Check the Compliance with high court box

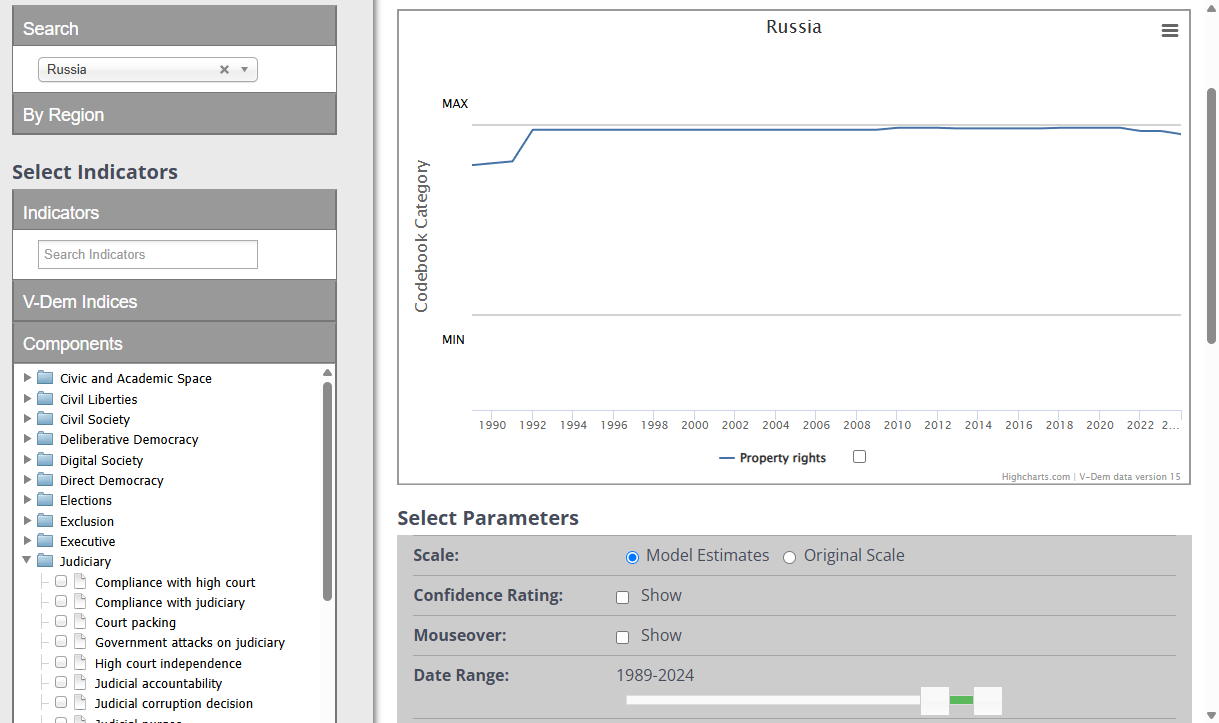pyautogui.click(x=61, y=581)
